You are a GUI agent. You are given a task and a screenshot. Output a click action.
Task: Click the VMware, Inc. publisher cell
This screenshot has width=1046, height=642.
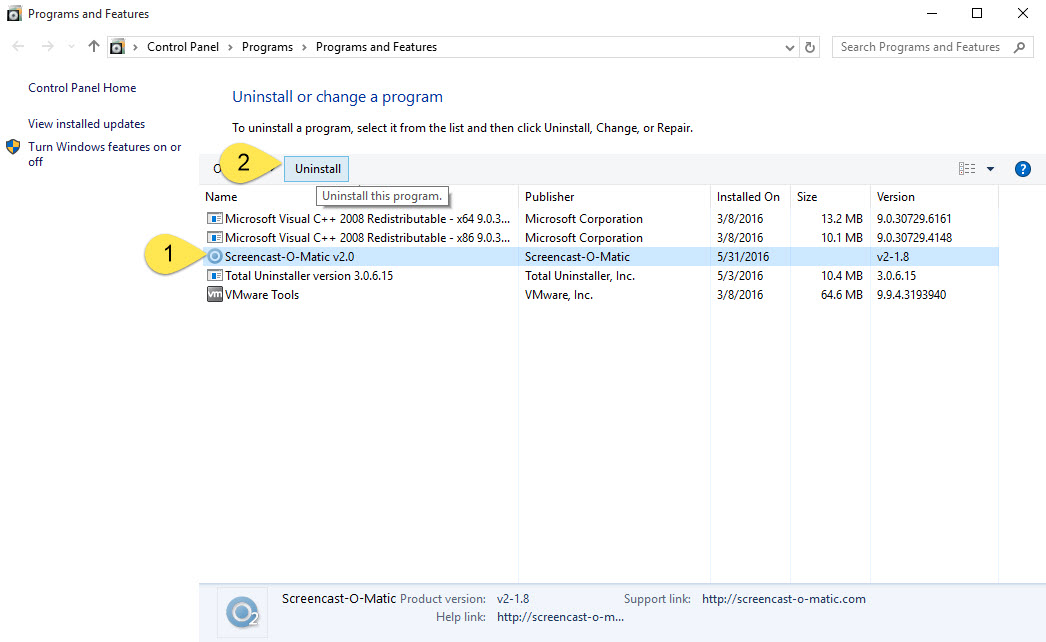click(x=558, y=294)
